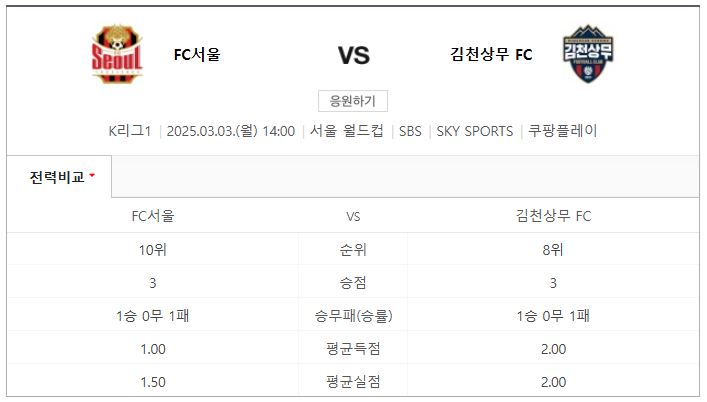Expand the red arrow beside 전력비교

tap(92, 175)
